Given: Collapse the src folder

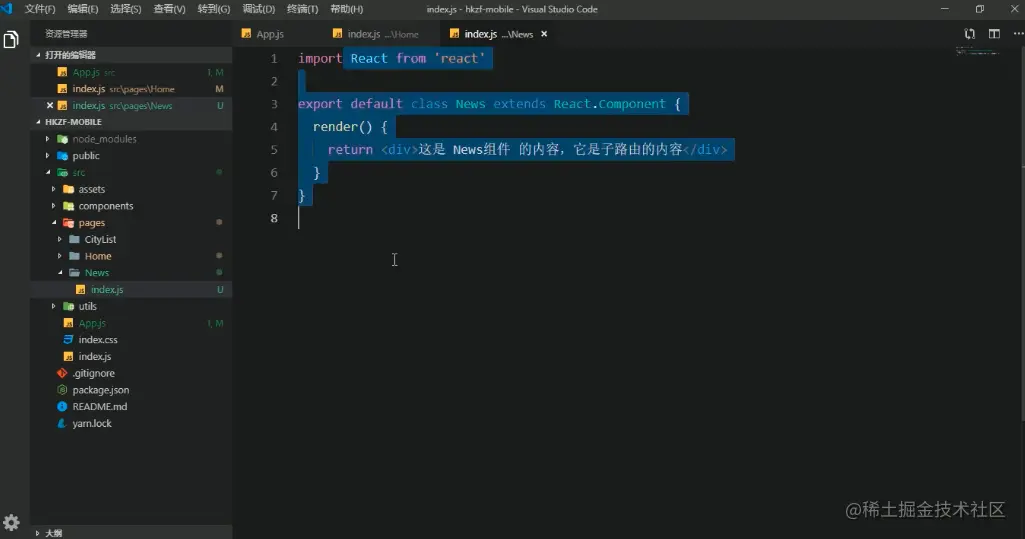Looking at the screenshot, I should [x=48, y=172].
